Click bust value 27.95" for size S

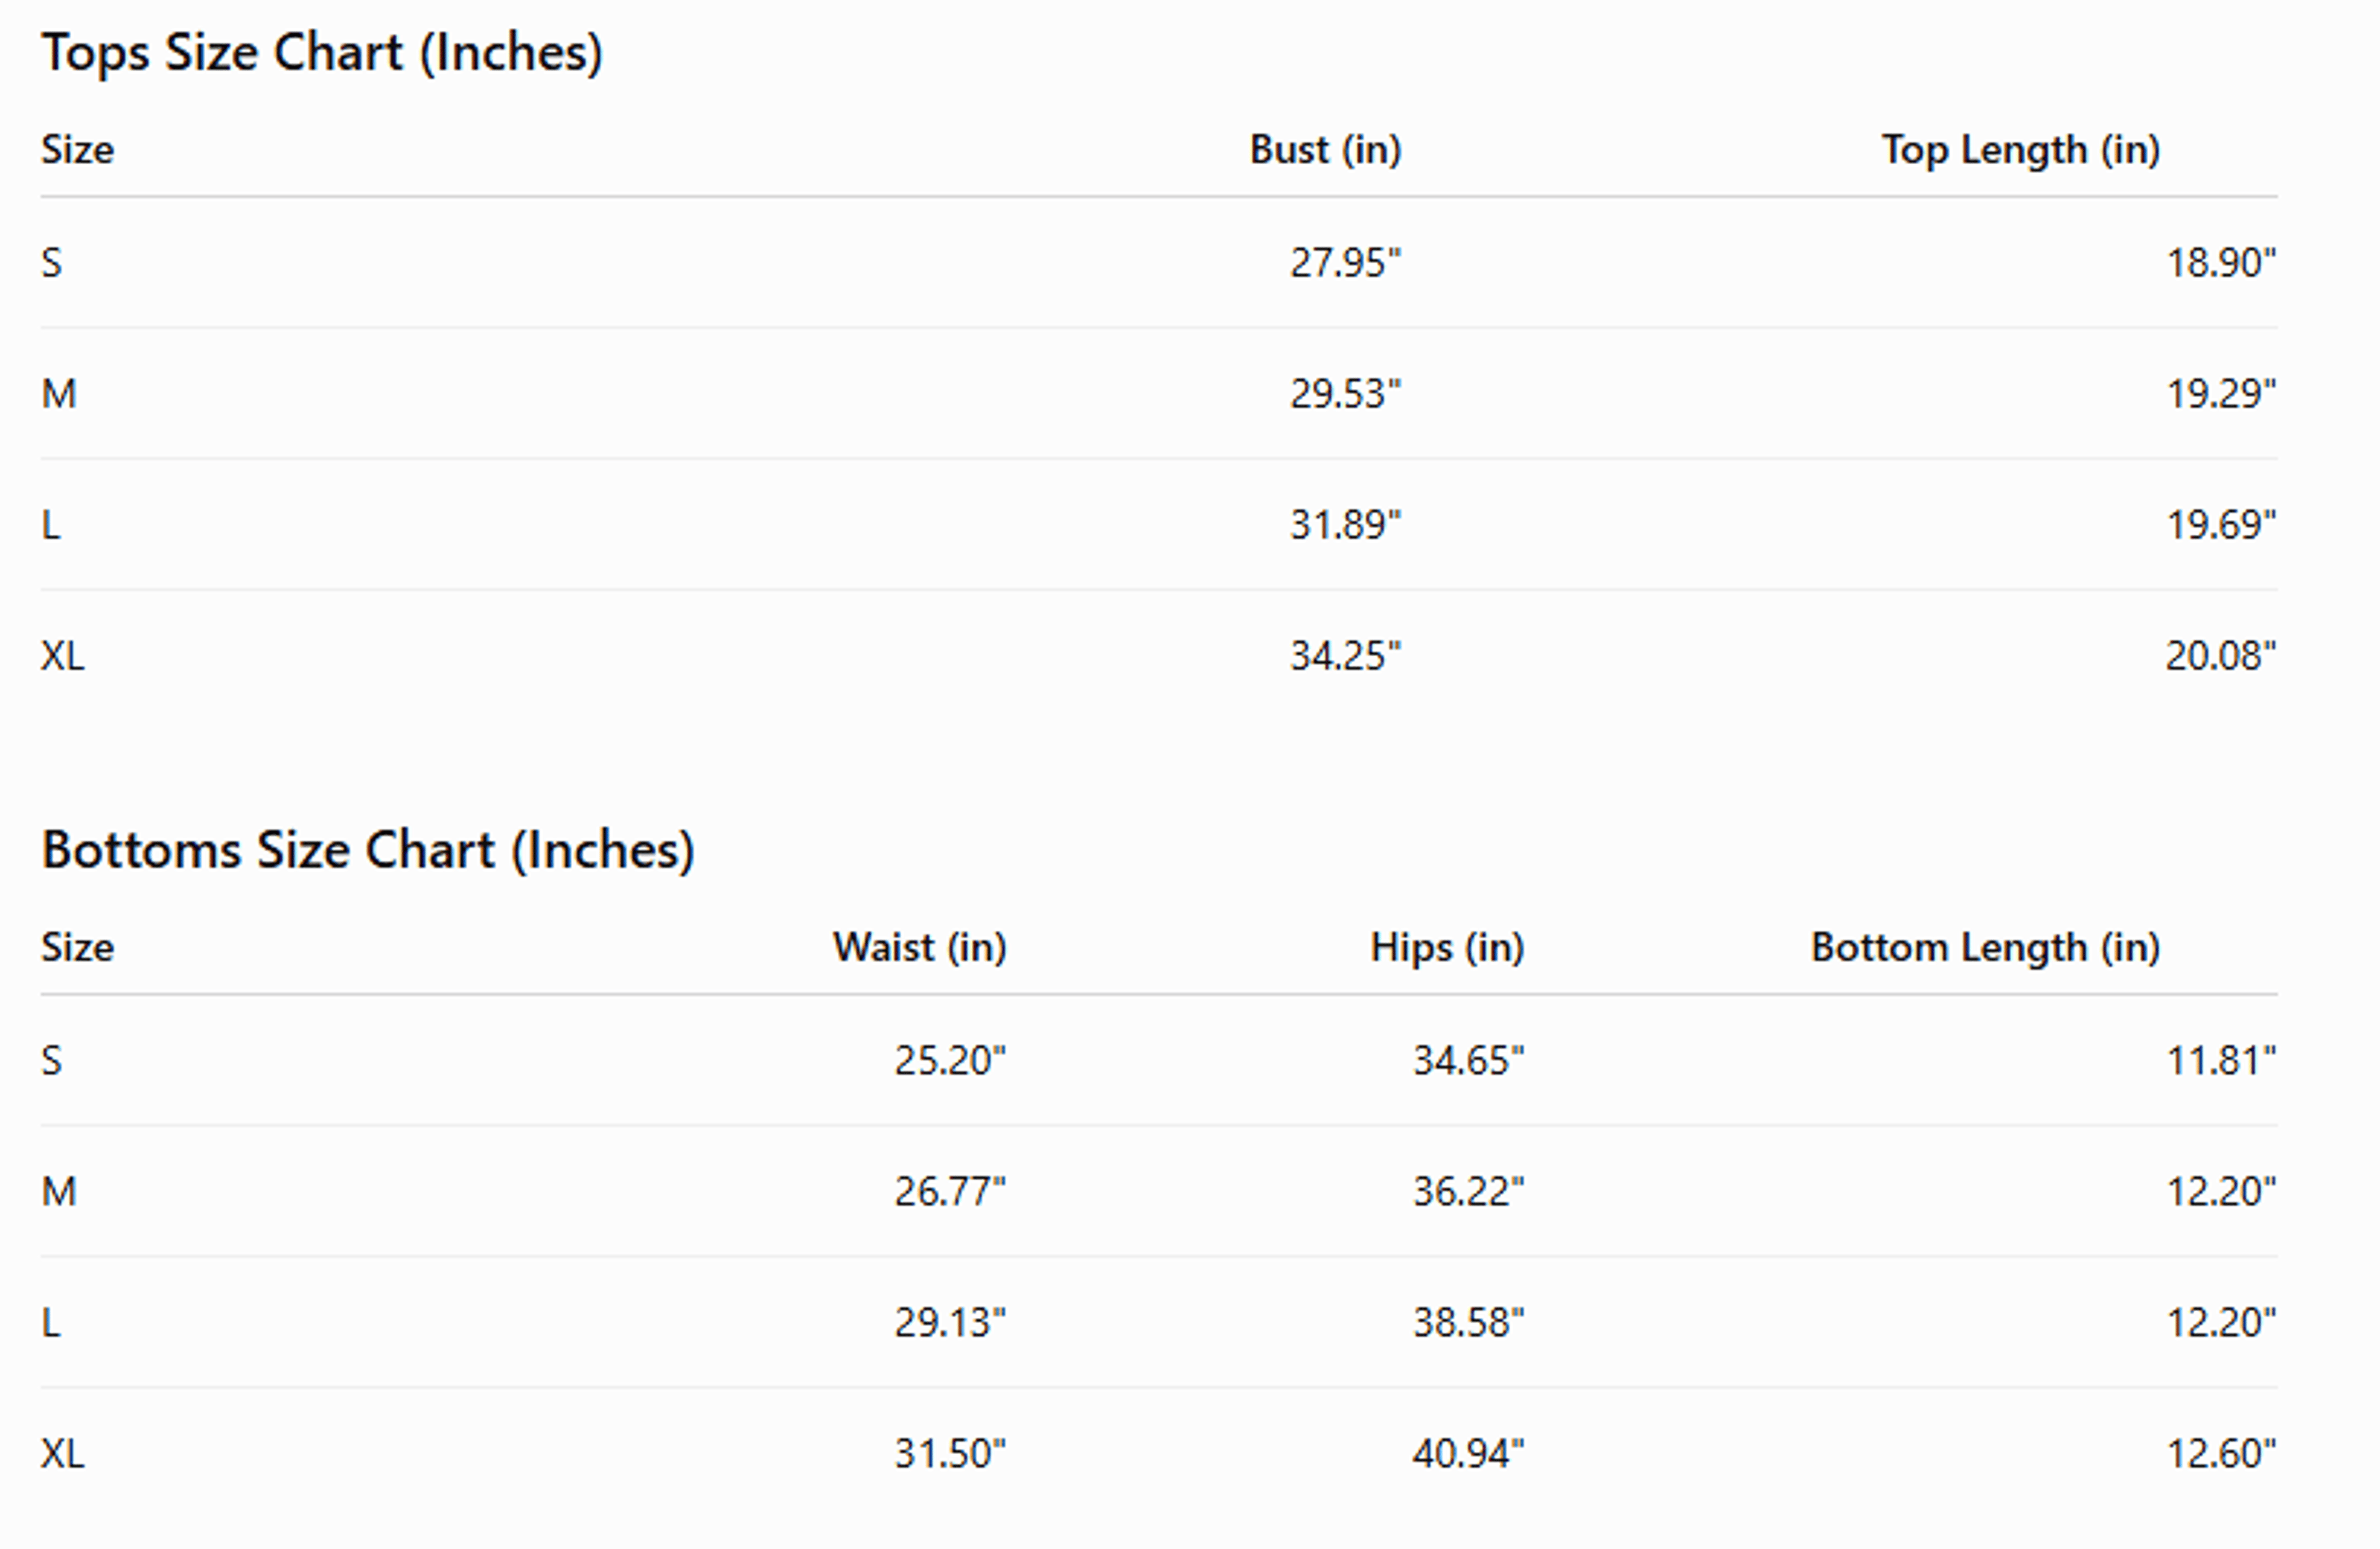click(x=1345, y=263)
